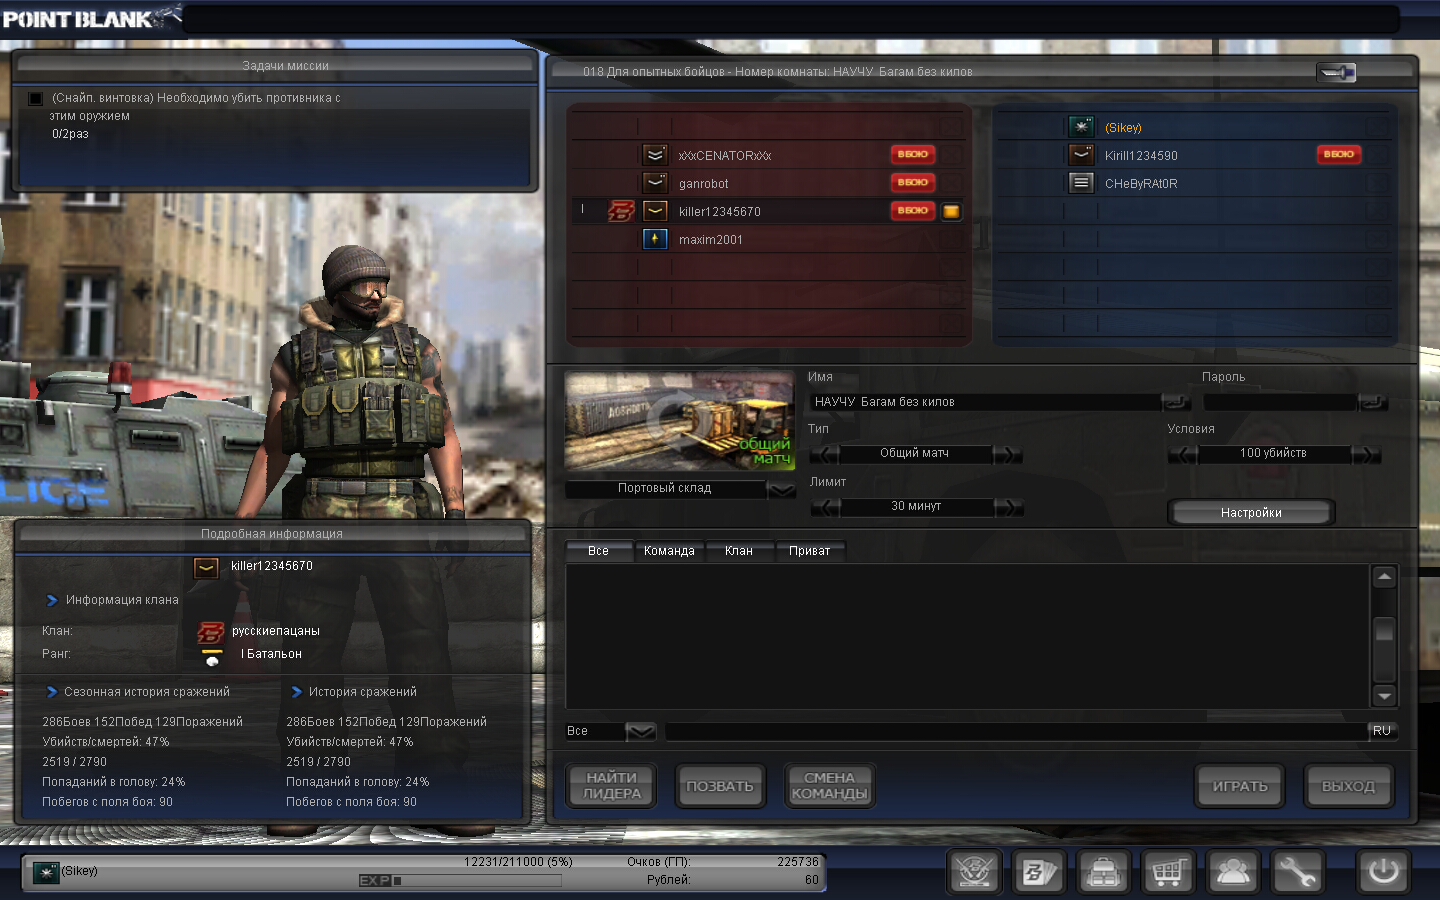Open the clan emblem icon in bottom toolbar
The height and width of the screenshot is (900, 1440).
(x=975, y=872)
